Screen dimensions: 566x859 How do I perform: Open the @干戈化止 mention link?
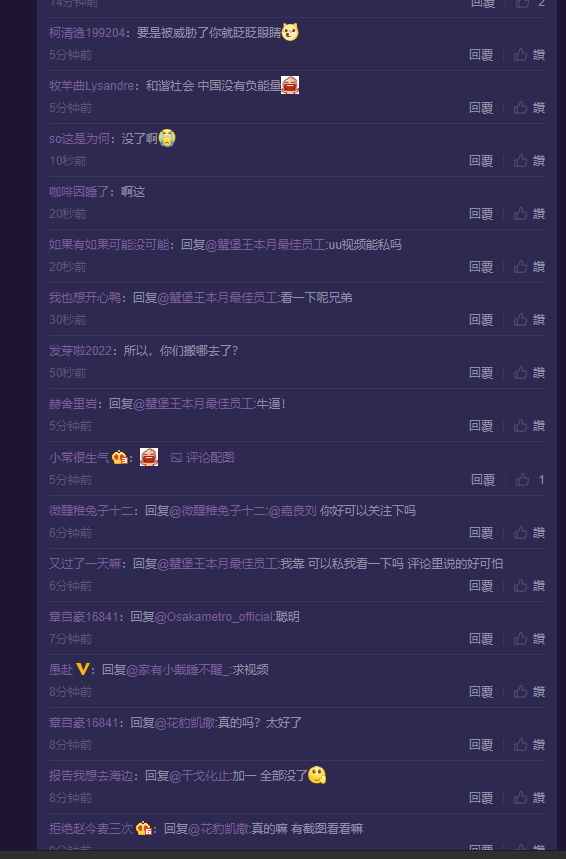tap(199, 776)
